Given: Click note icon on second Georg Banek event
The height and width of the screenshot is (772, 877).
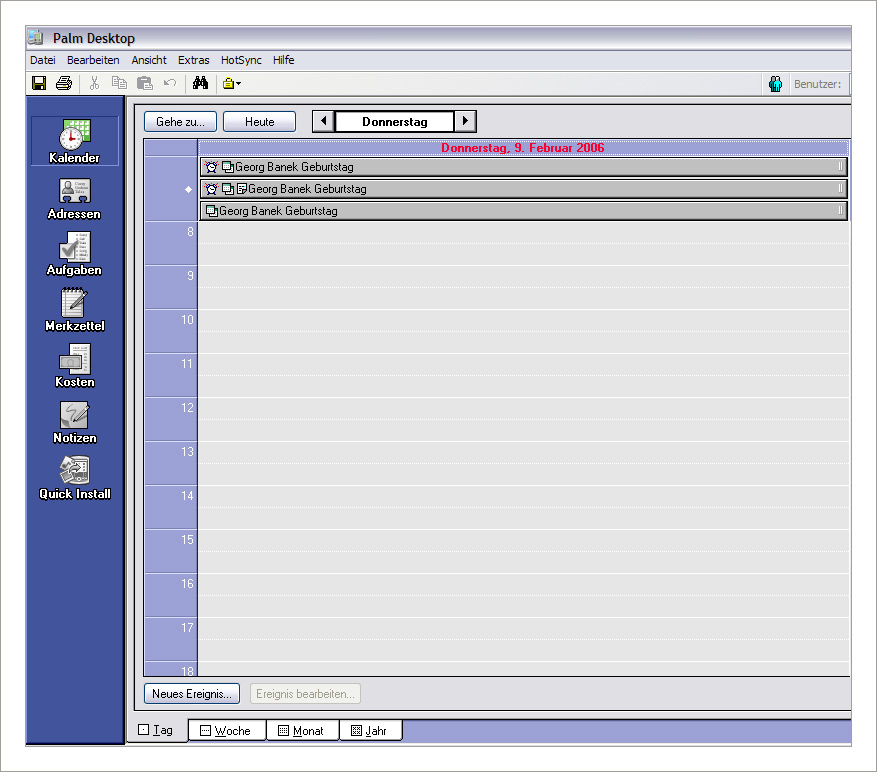Looking at the screenshot, I should [x=242, y=189].
